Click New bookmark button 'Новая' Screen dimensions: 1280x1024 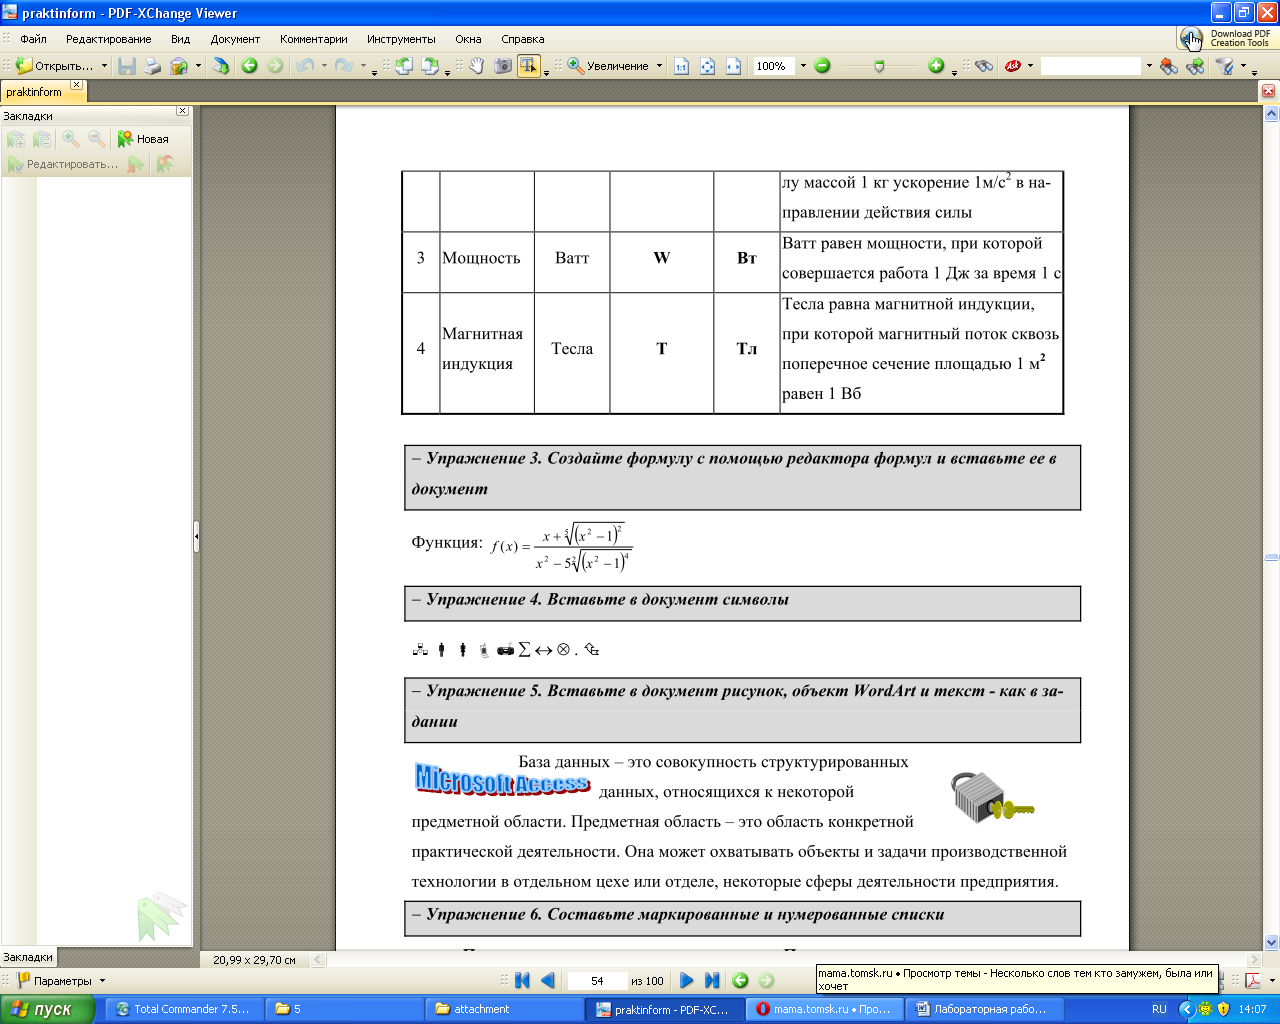coord(143,139)
